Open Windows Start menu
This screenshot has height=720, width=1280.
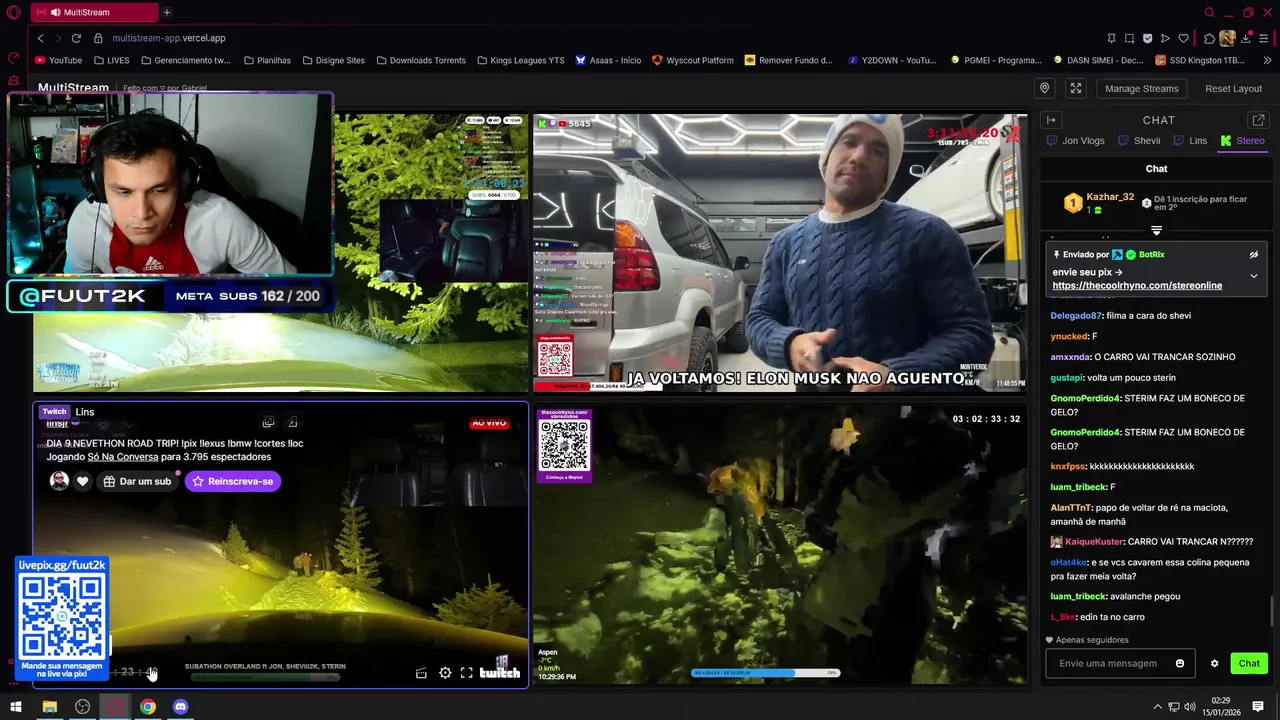[16, 707]
